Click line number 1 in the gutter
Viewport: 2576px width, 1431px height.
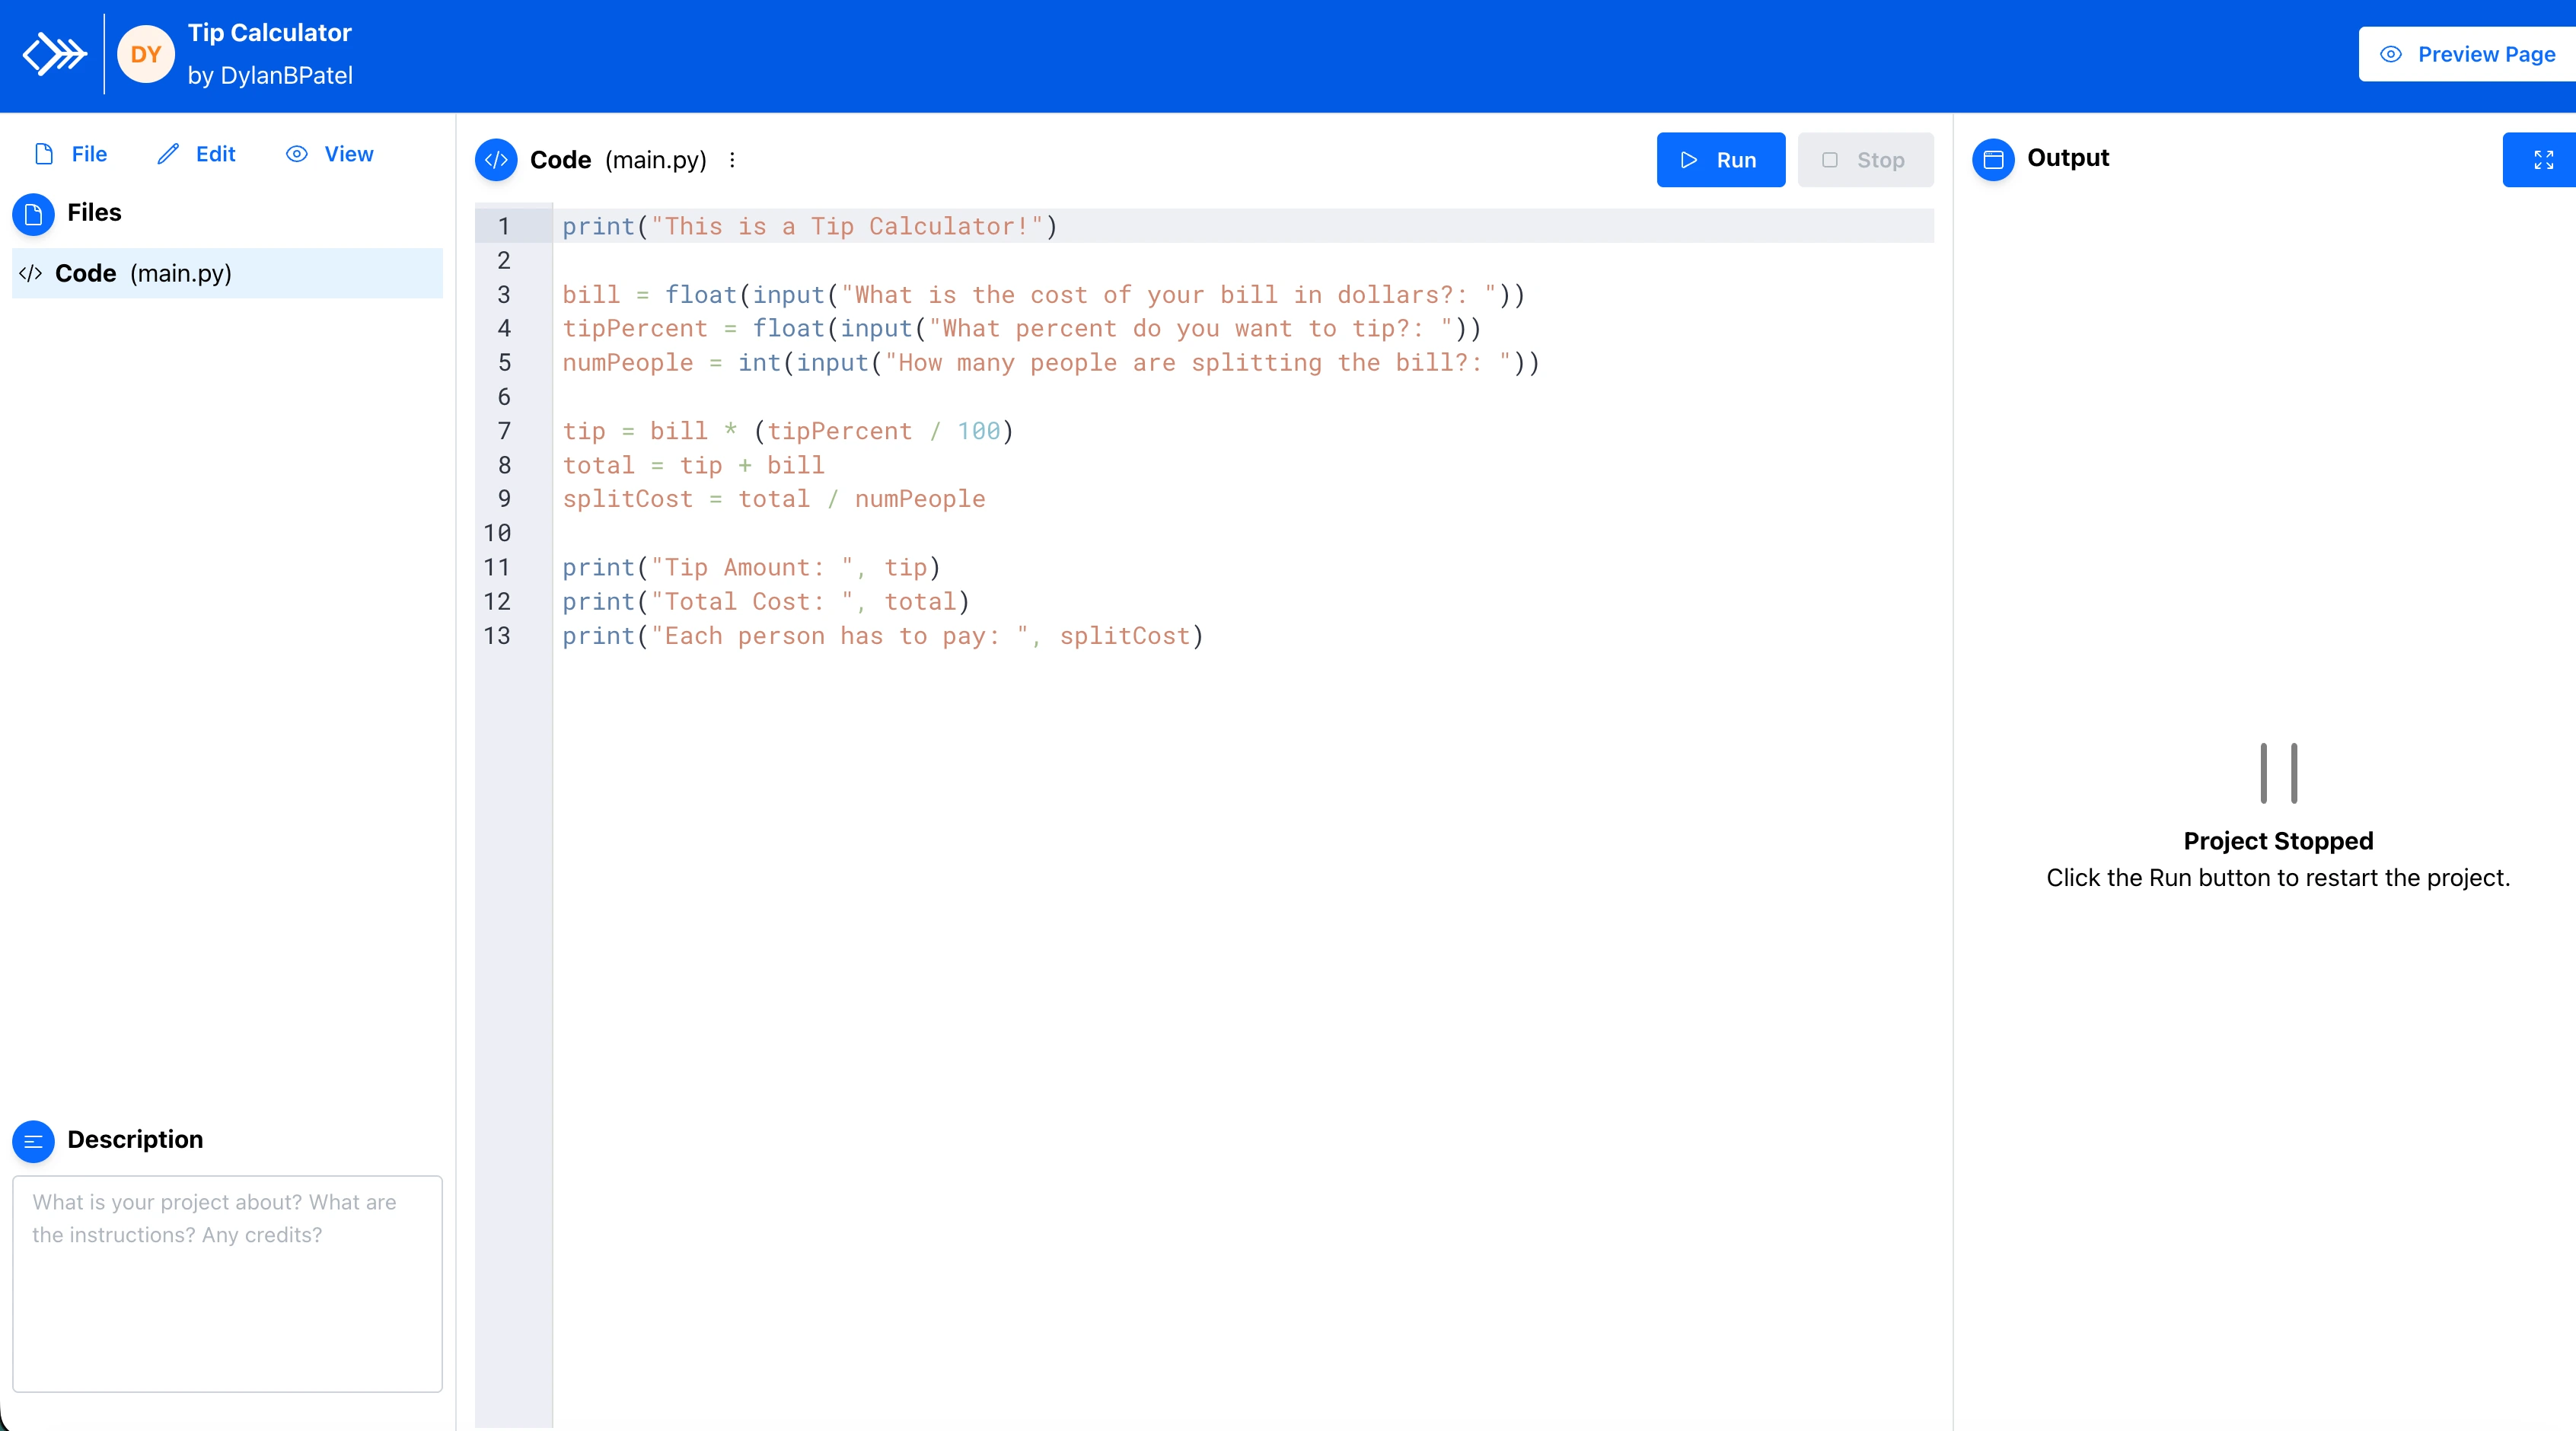pyautogui.click(x=504, y=226)
